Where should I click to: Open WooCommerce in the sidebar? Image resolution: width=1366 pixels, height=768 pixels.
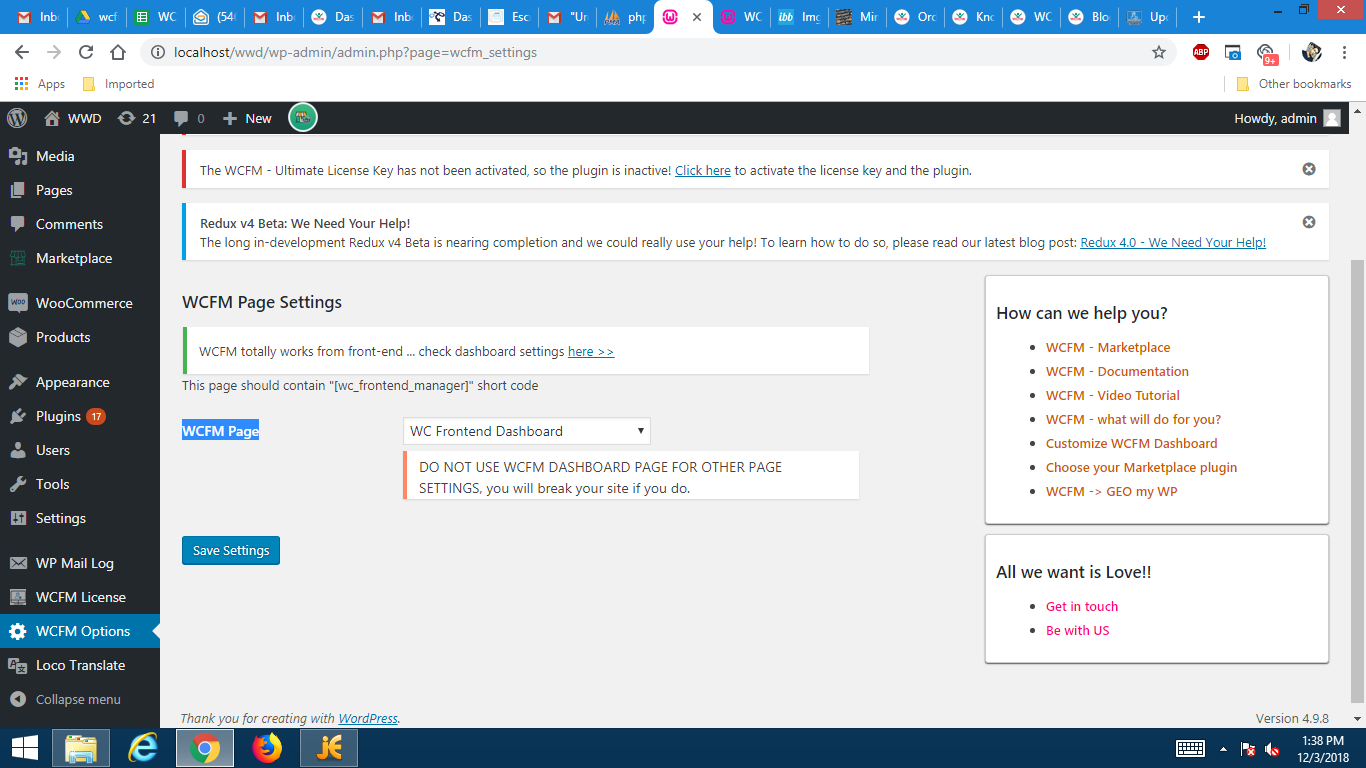click(80, 303)
